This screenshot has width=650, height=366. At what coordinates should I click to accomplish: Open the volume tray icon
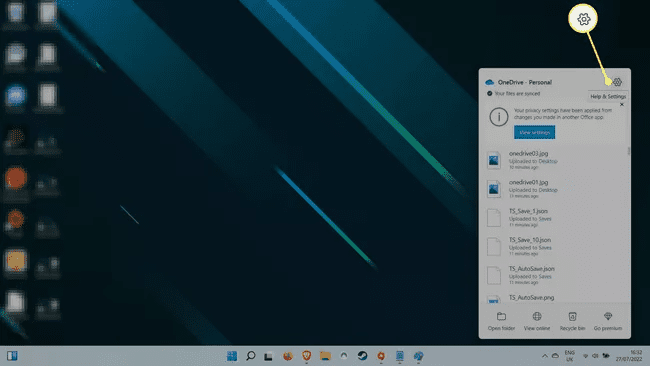click(x=595, y=356)
